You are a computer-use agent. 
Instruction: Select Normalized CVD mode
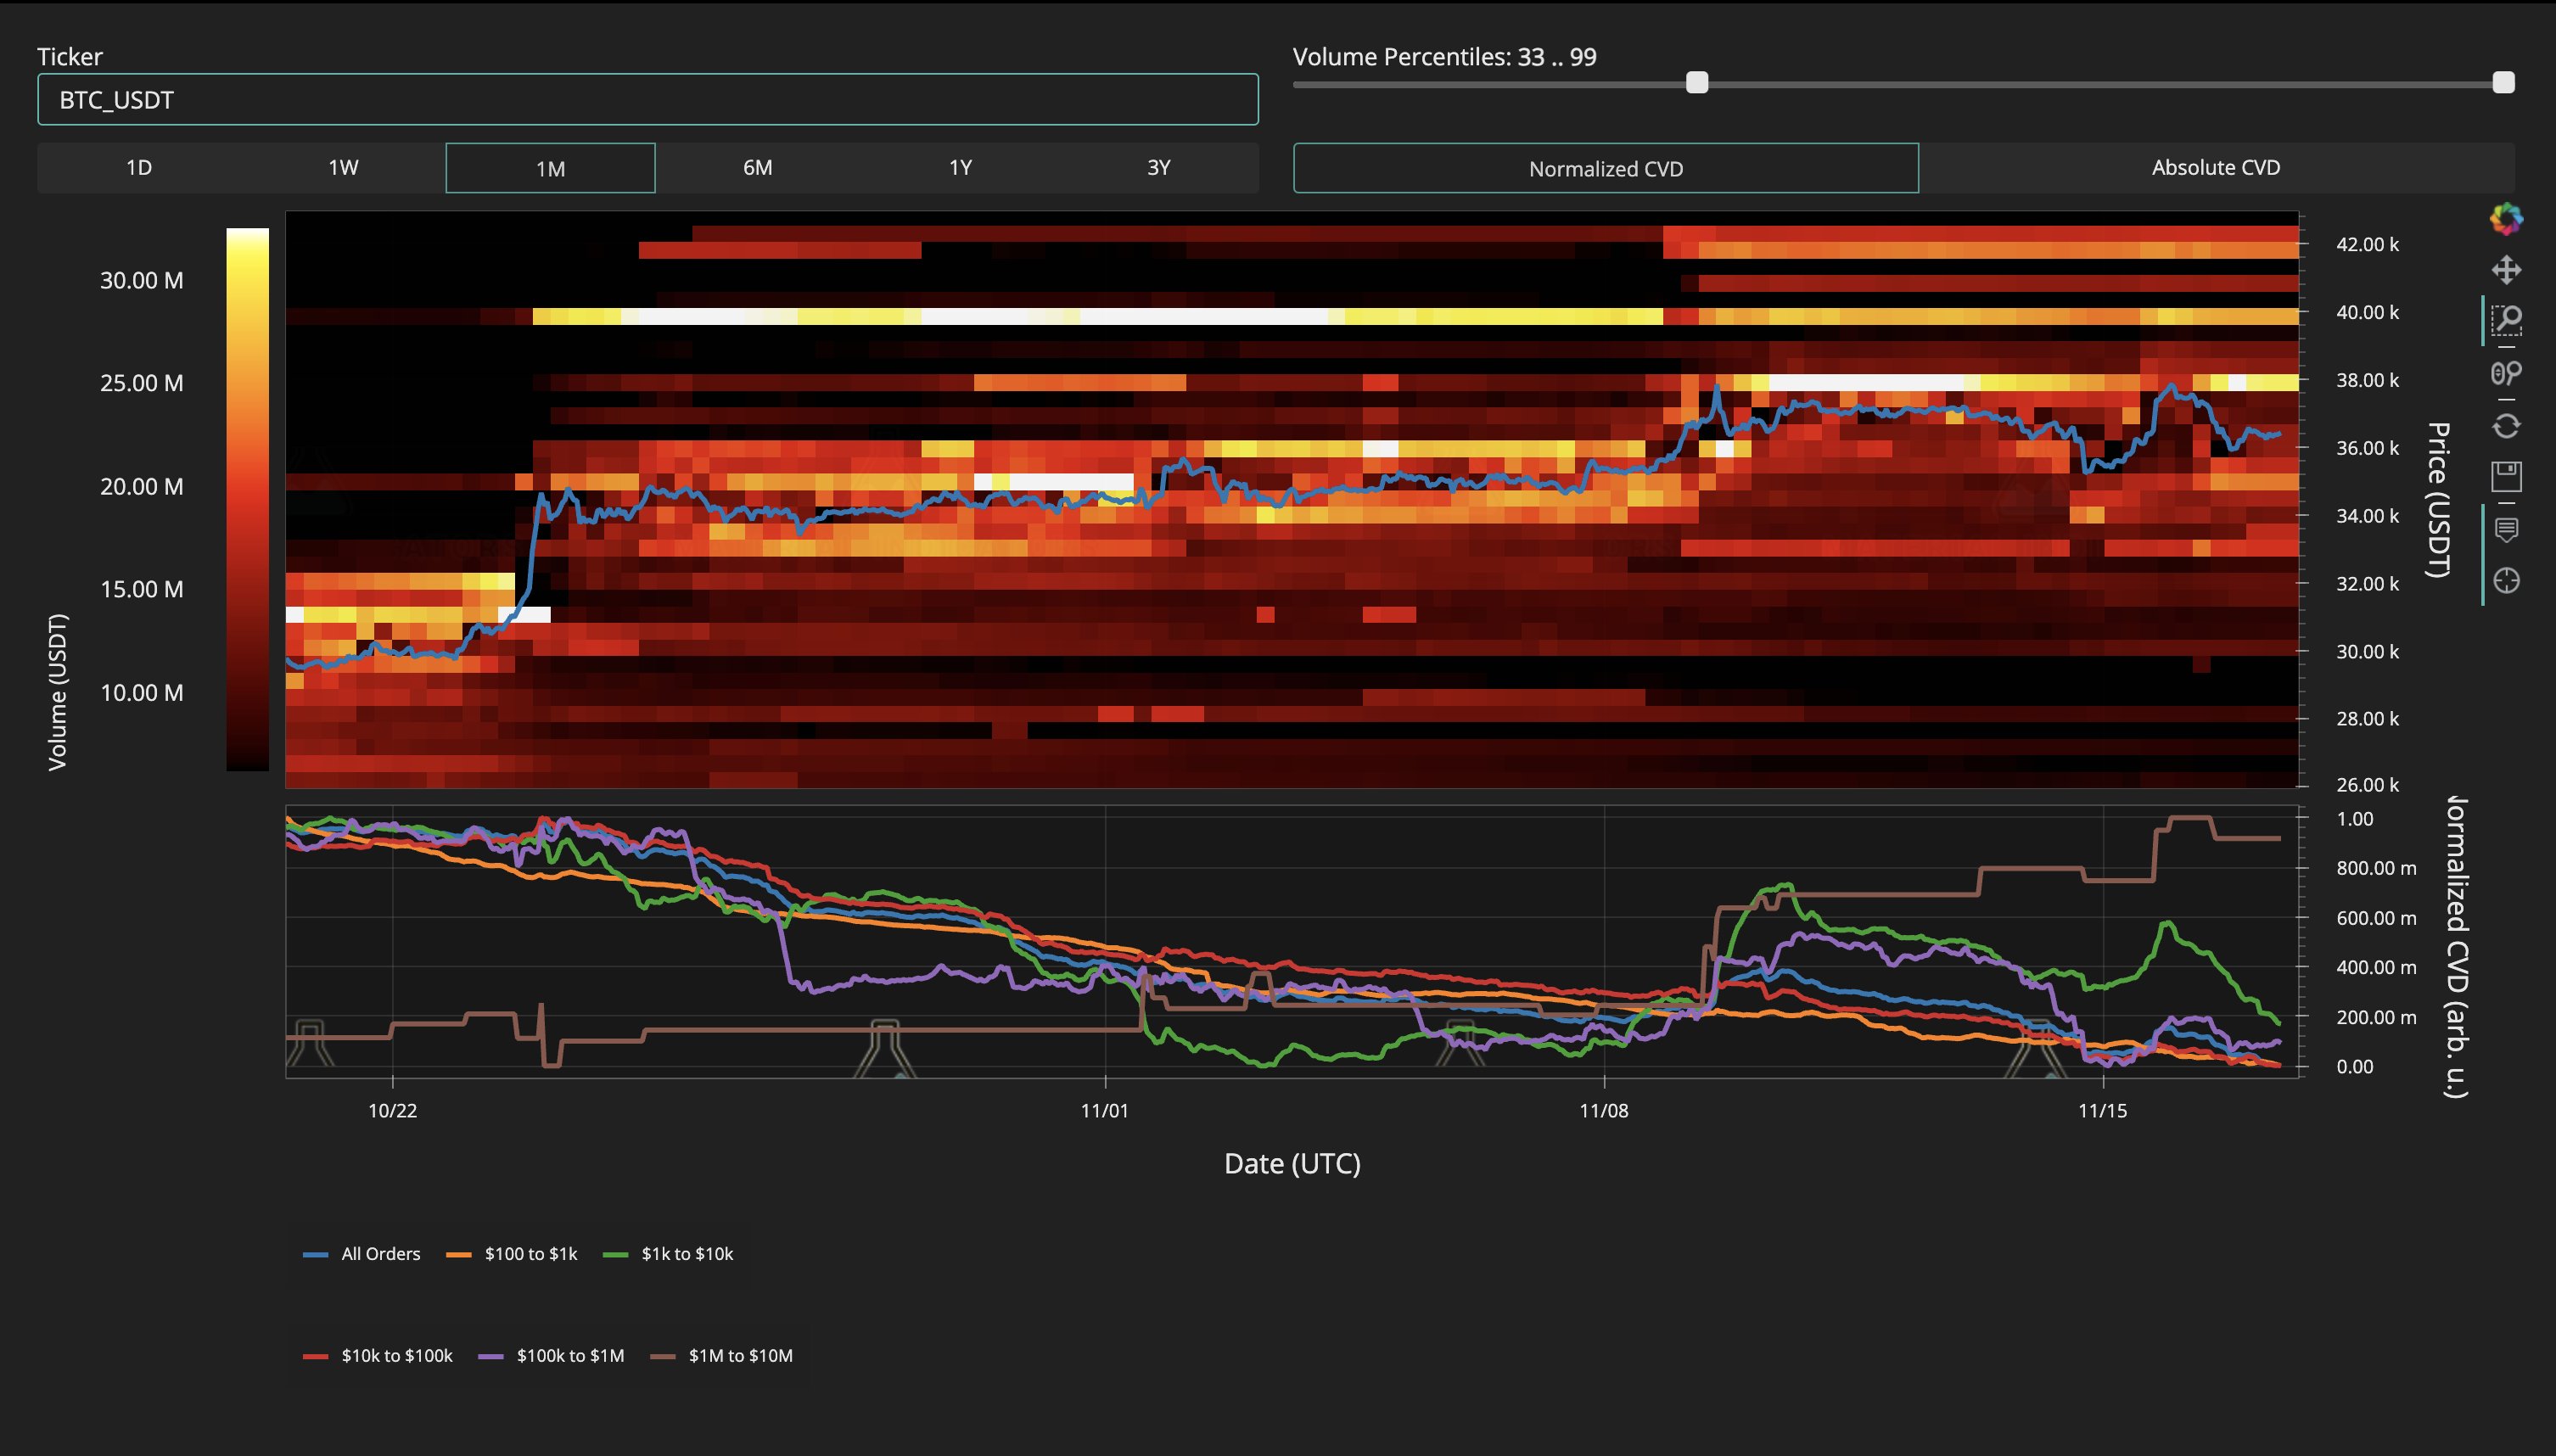1605,168
